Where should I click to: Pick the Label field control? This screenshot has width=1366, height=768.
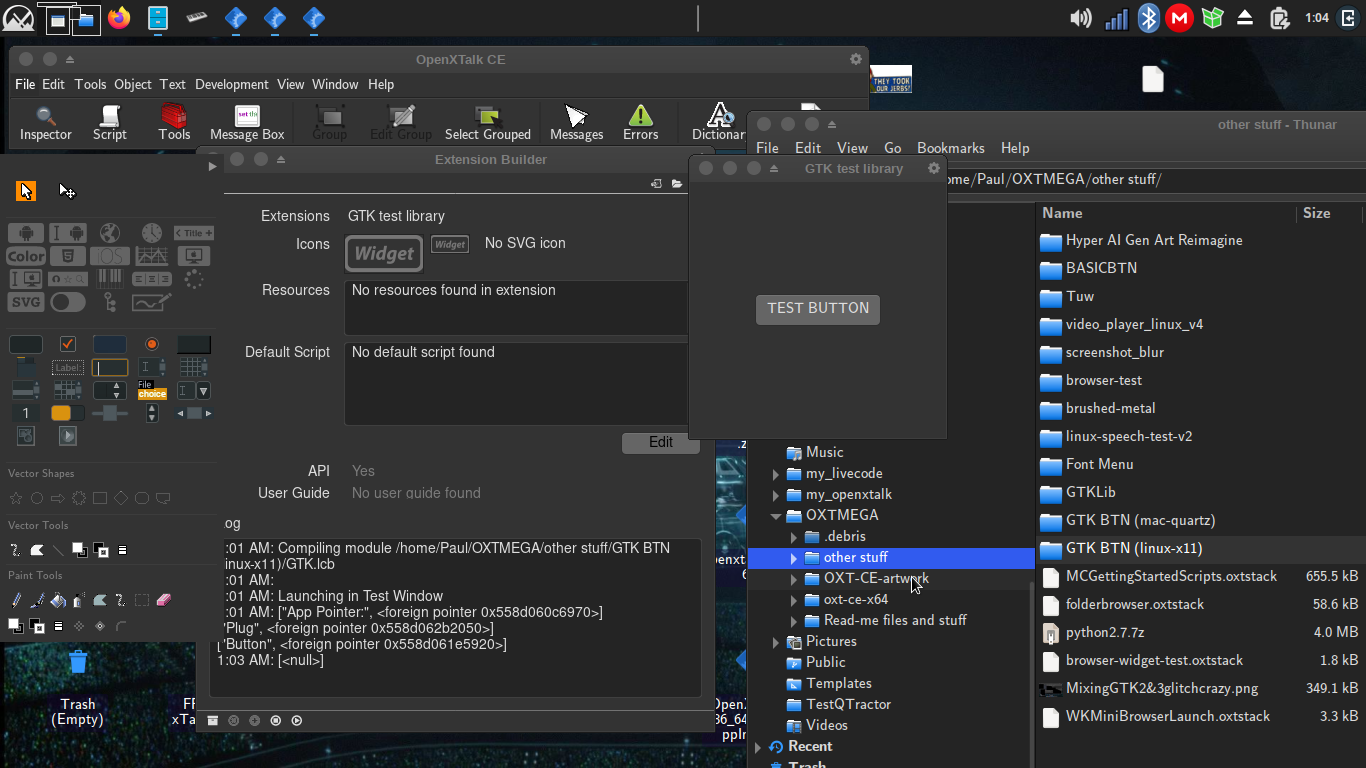click(68, 367)
